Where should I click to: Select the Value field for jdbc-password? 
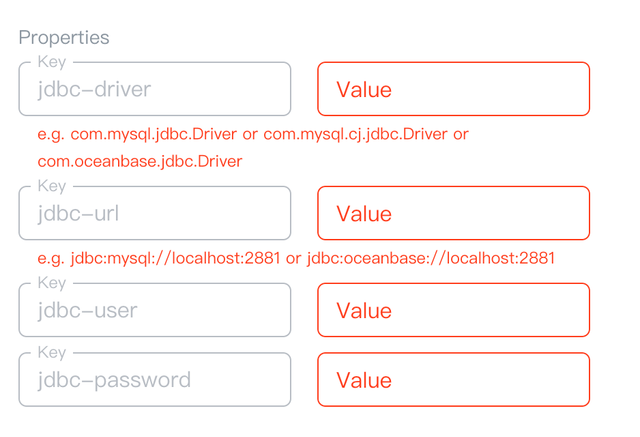(453, 381)
